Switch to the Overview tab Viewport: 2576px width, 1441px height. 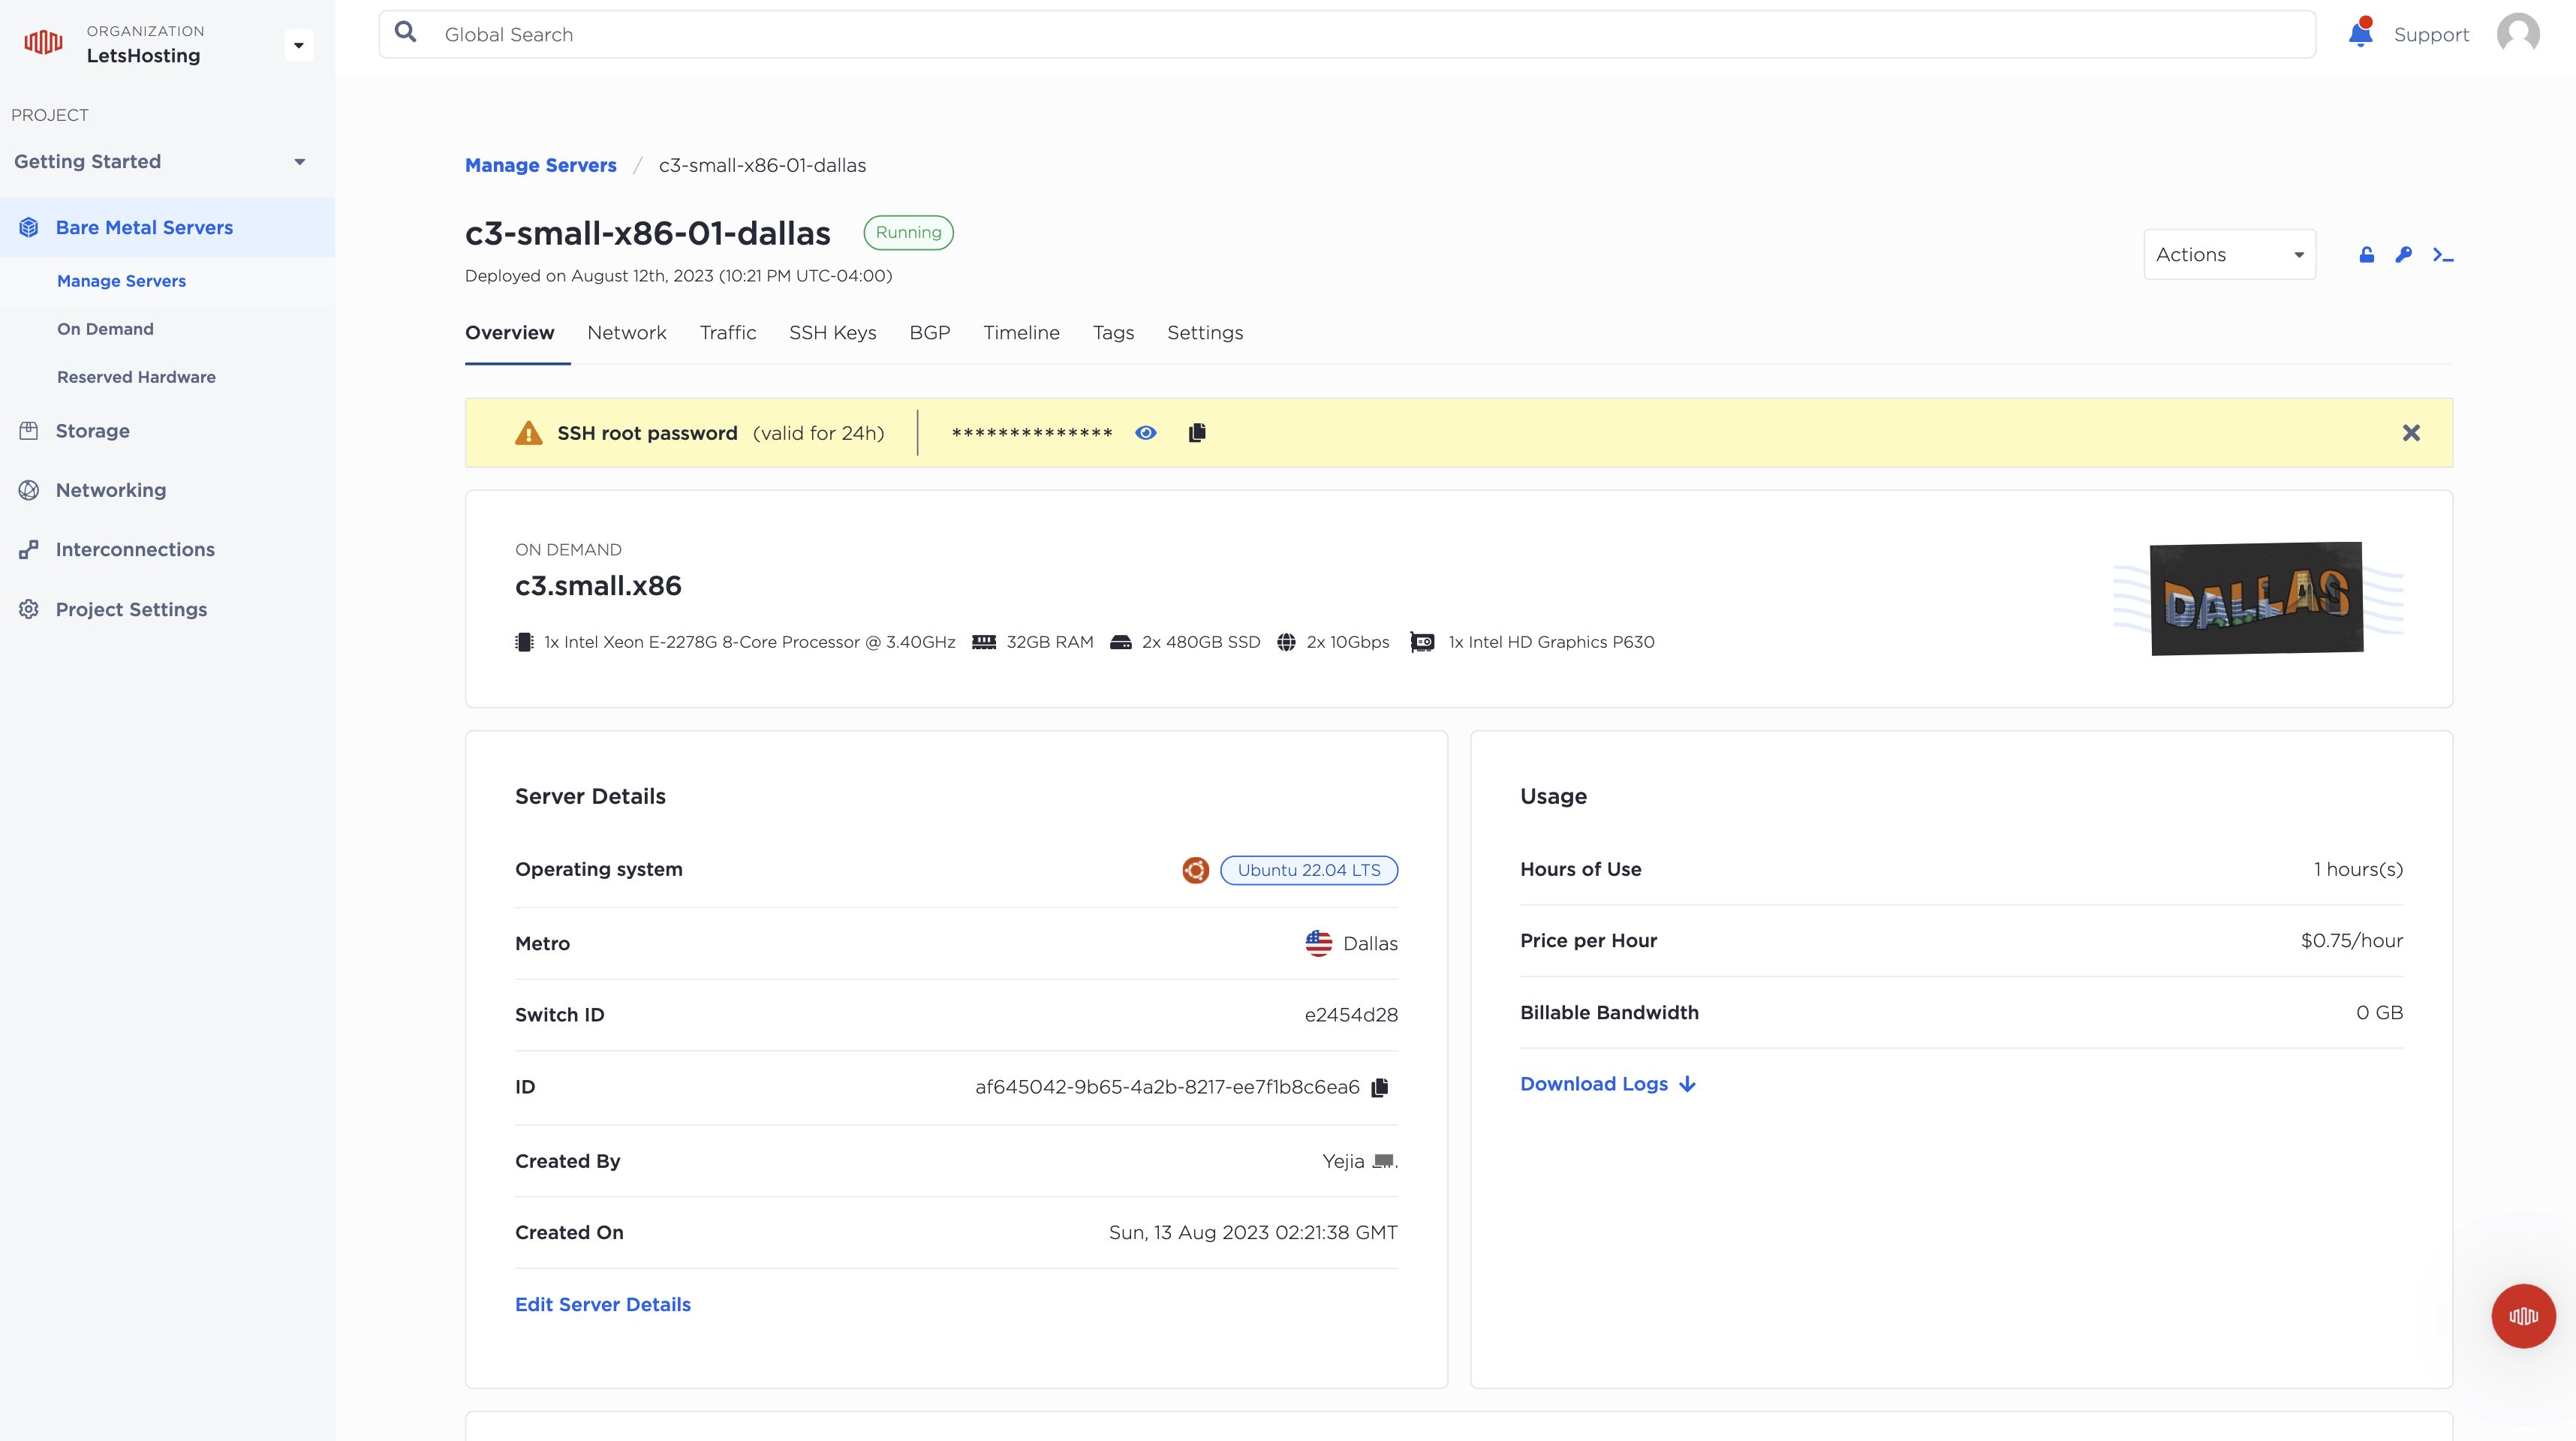pos(509,333)
